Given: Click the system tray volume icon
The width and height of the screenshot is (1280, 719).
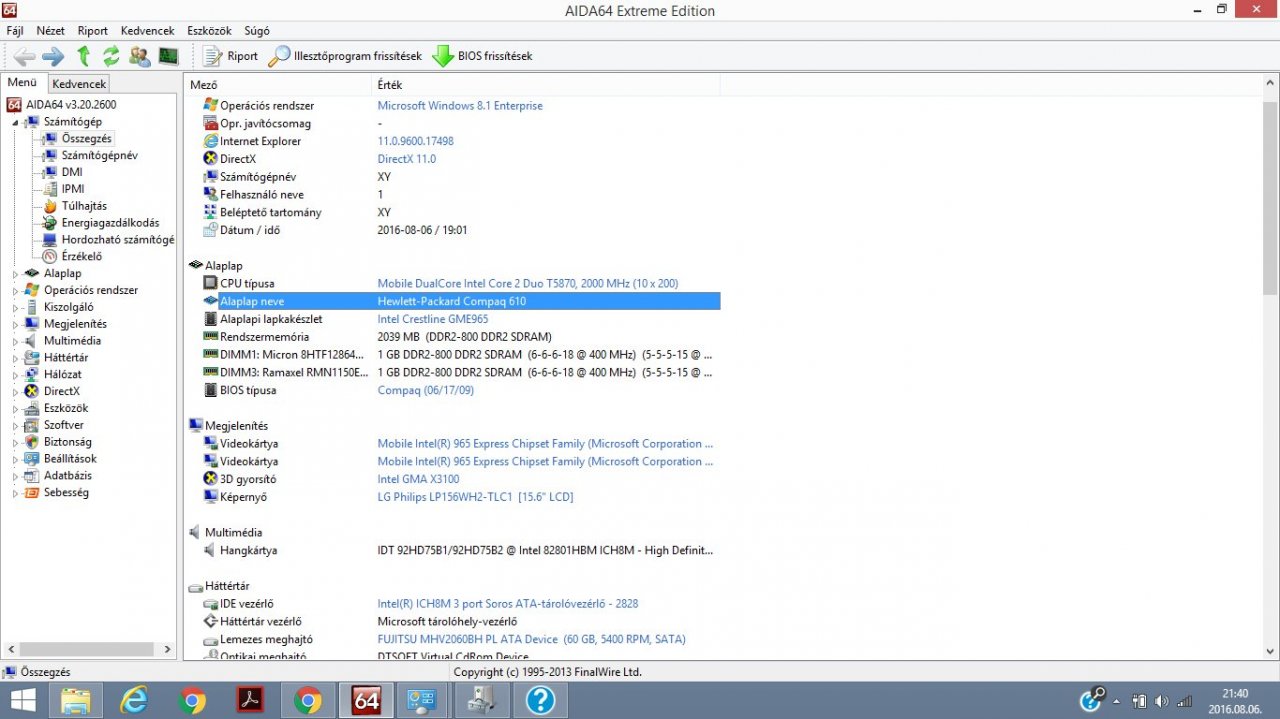Looking at the screenshot, I should [1163, 701].
